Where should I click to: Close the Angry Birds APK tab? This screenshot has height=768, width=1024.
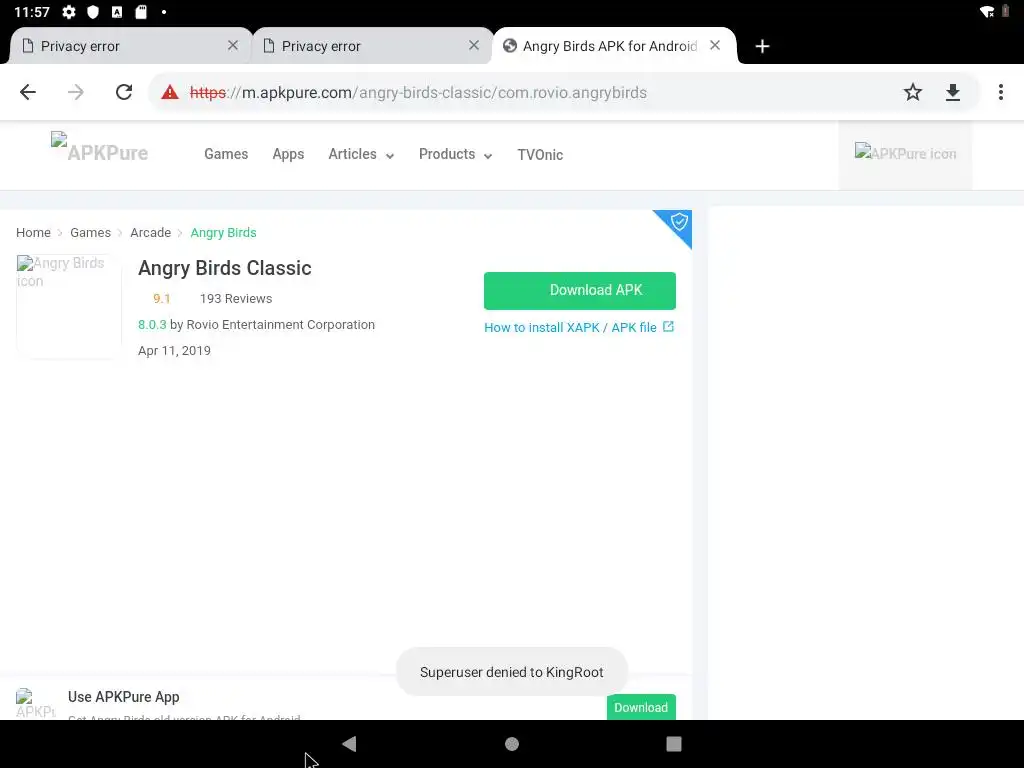click(x=715, y=45)
